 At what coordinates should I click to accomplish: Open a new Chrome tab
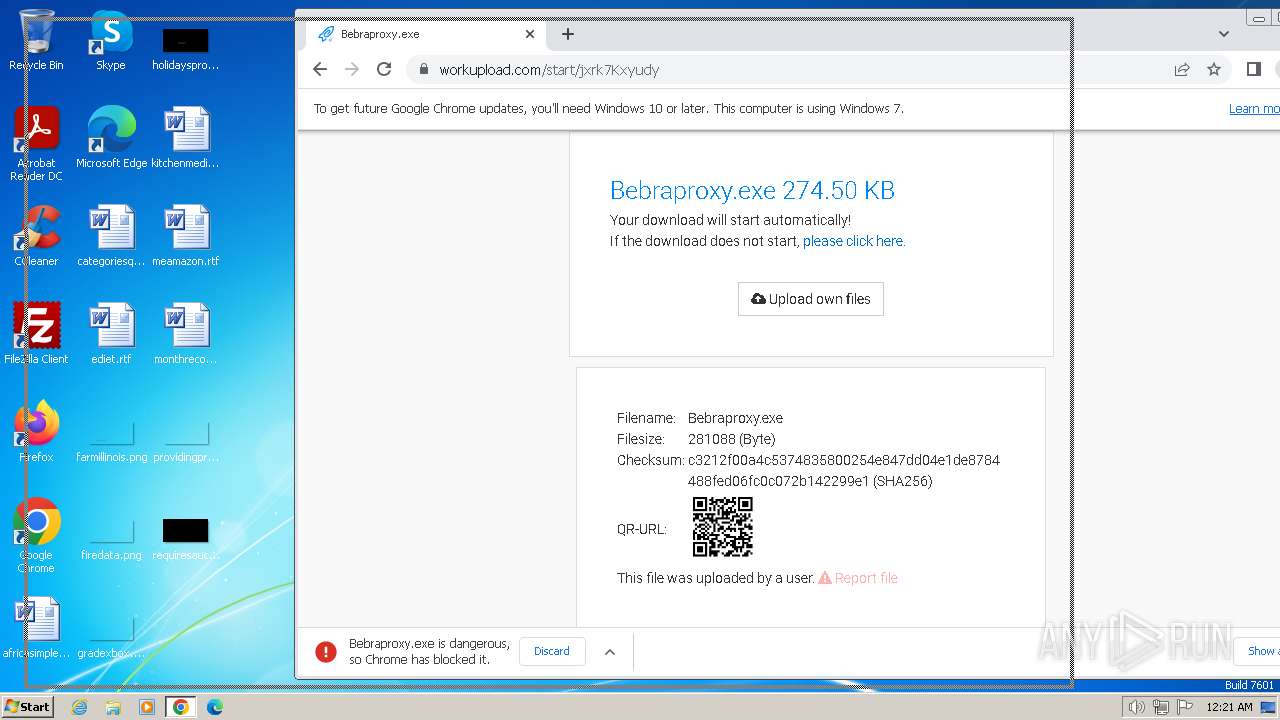[568, 34]
